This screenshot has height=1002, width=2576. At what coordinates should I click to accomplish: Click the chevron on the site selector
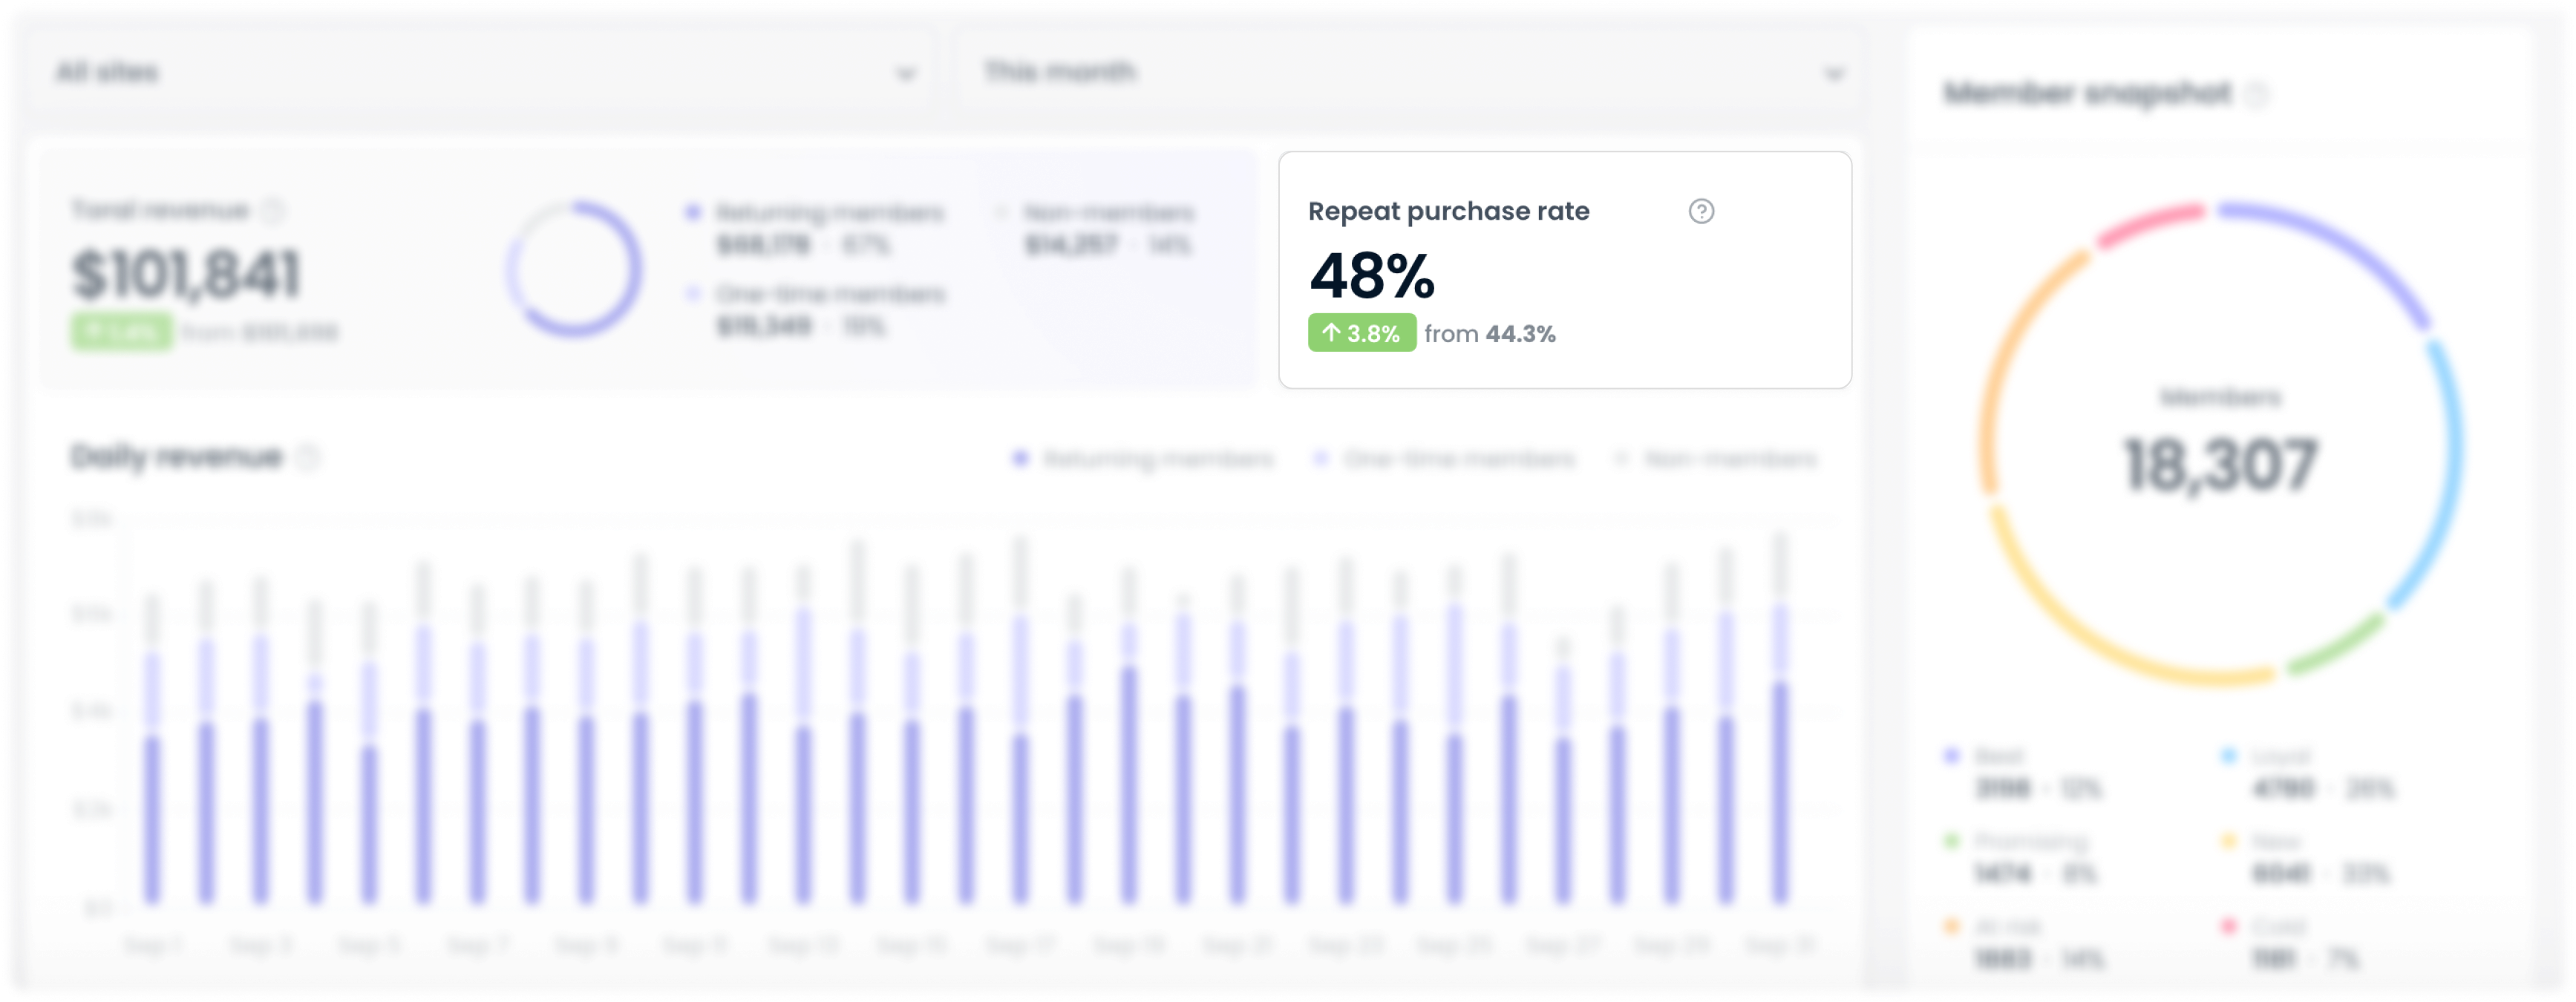[x=905, y=72]
